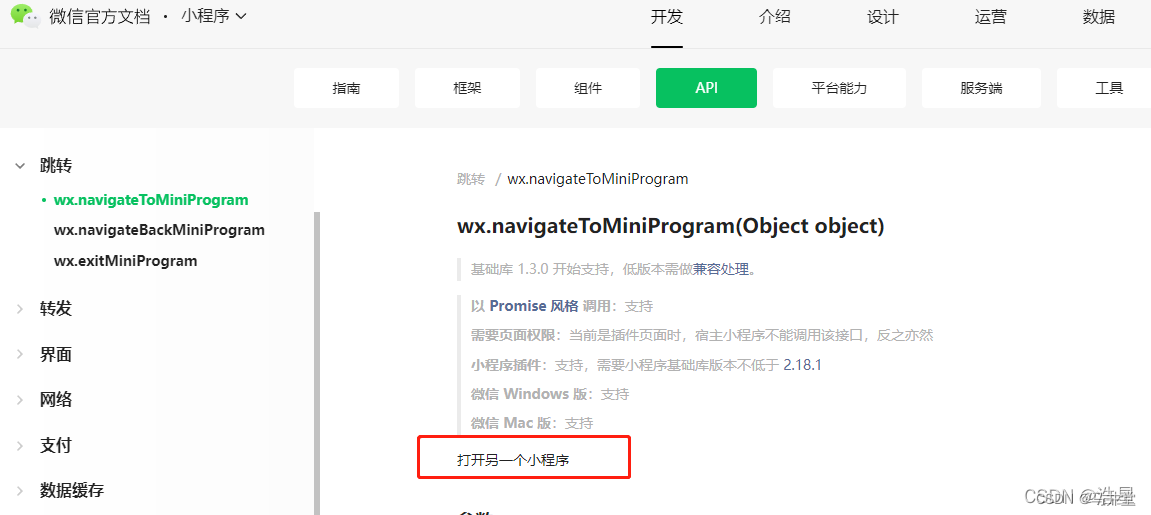The image size is (1151, 515).
Task: Open the 微信官方文档 home link
Action: point(100,16)
